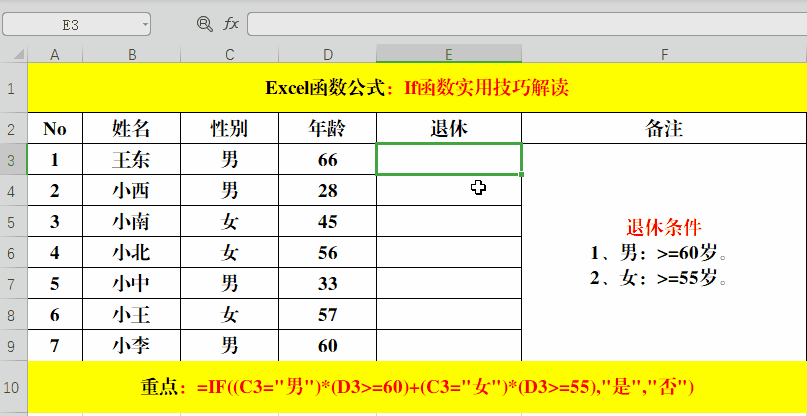Click the '姓名' header cell
The width and height of the screenshot is (807, 416).
point(132,128)
